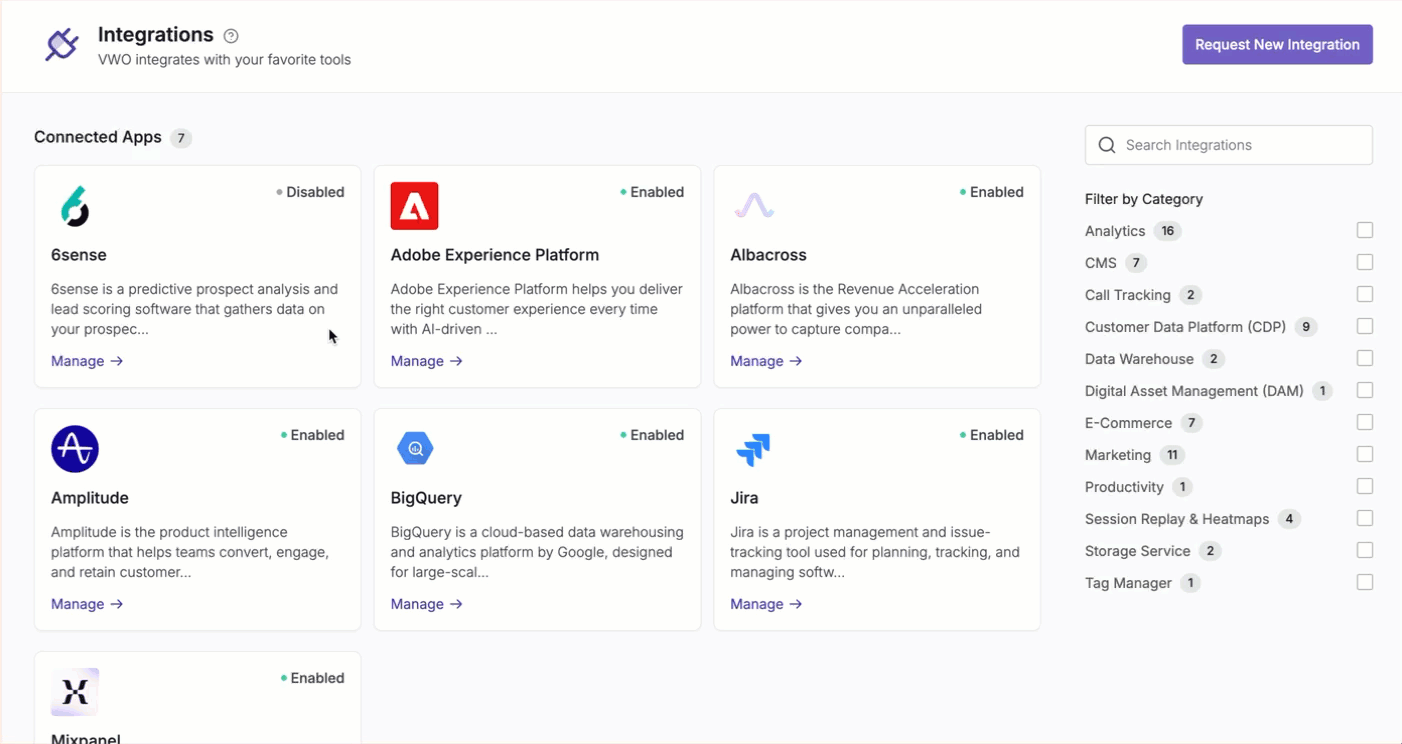Click the Connected Apps count badge 7
1402x744 pixels.
[x=181, y=138]
